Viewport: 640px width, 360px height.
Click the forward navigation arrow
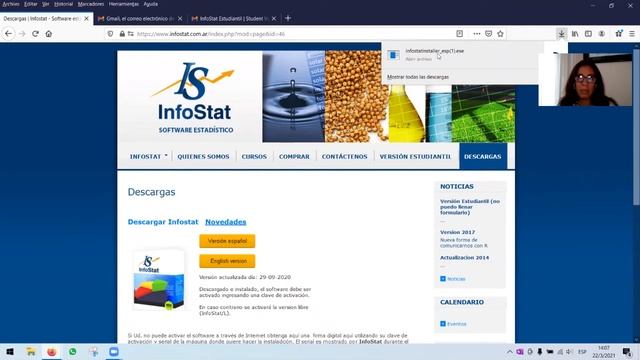click(x=22, y=34)
